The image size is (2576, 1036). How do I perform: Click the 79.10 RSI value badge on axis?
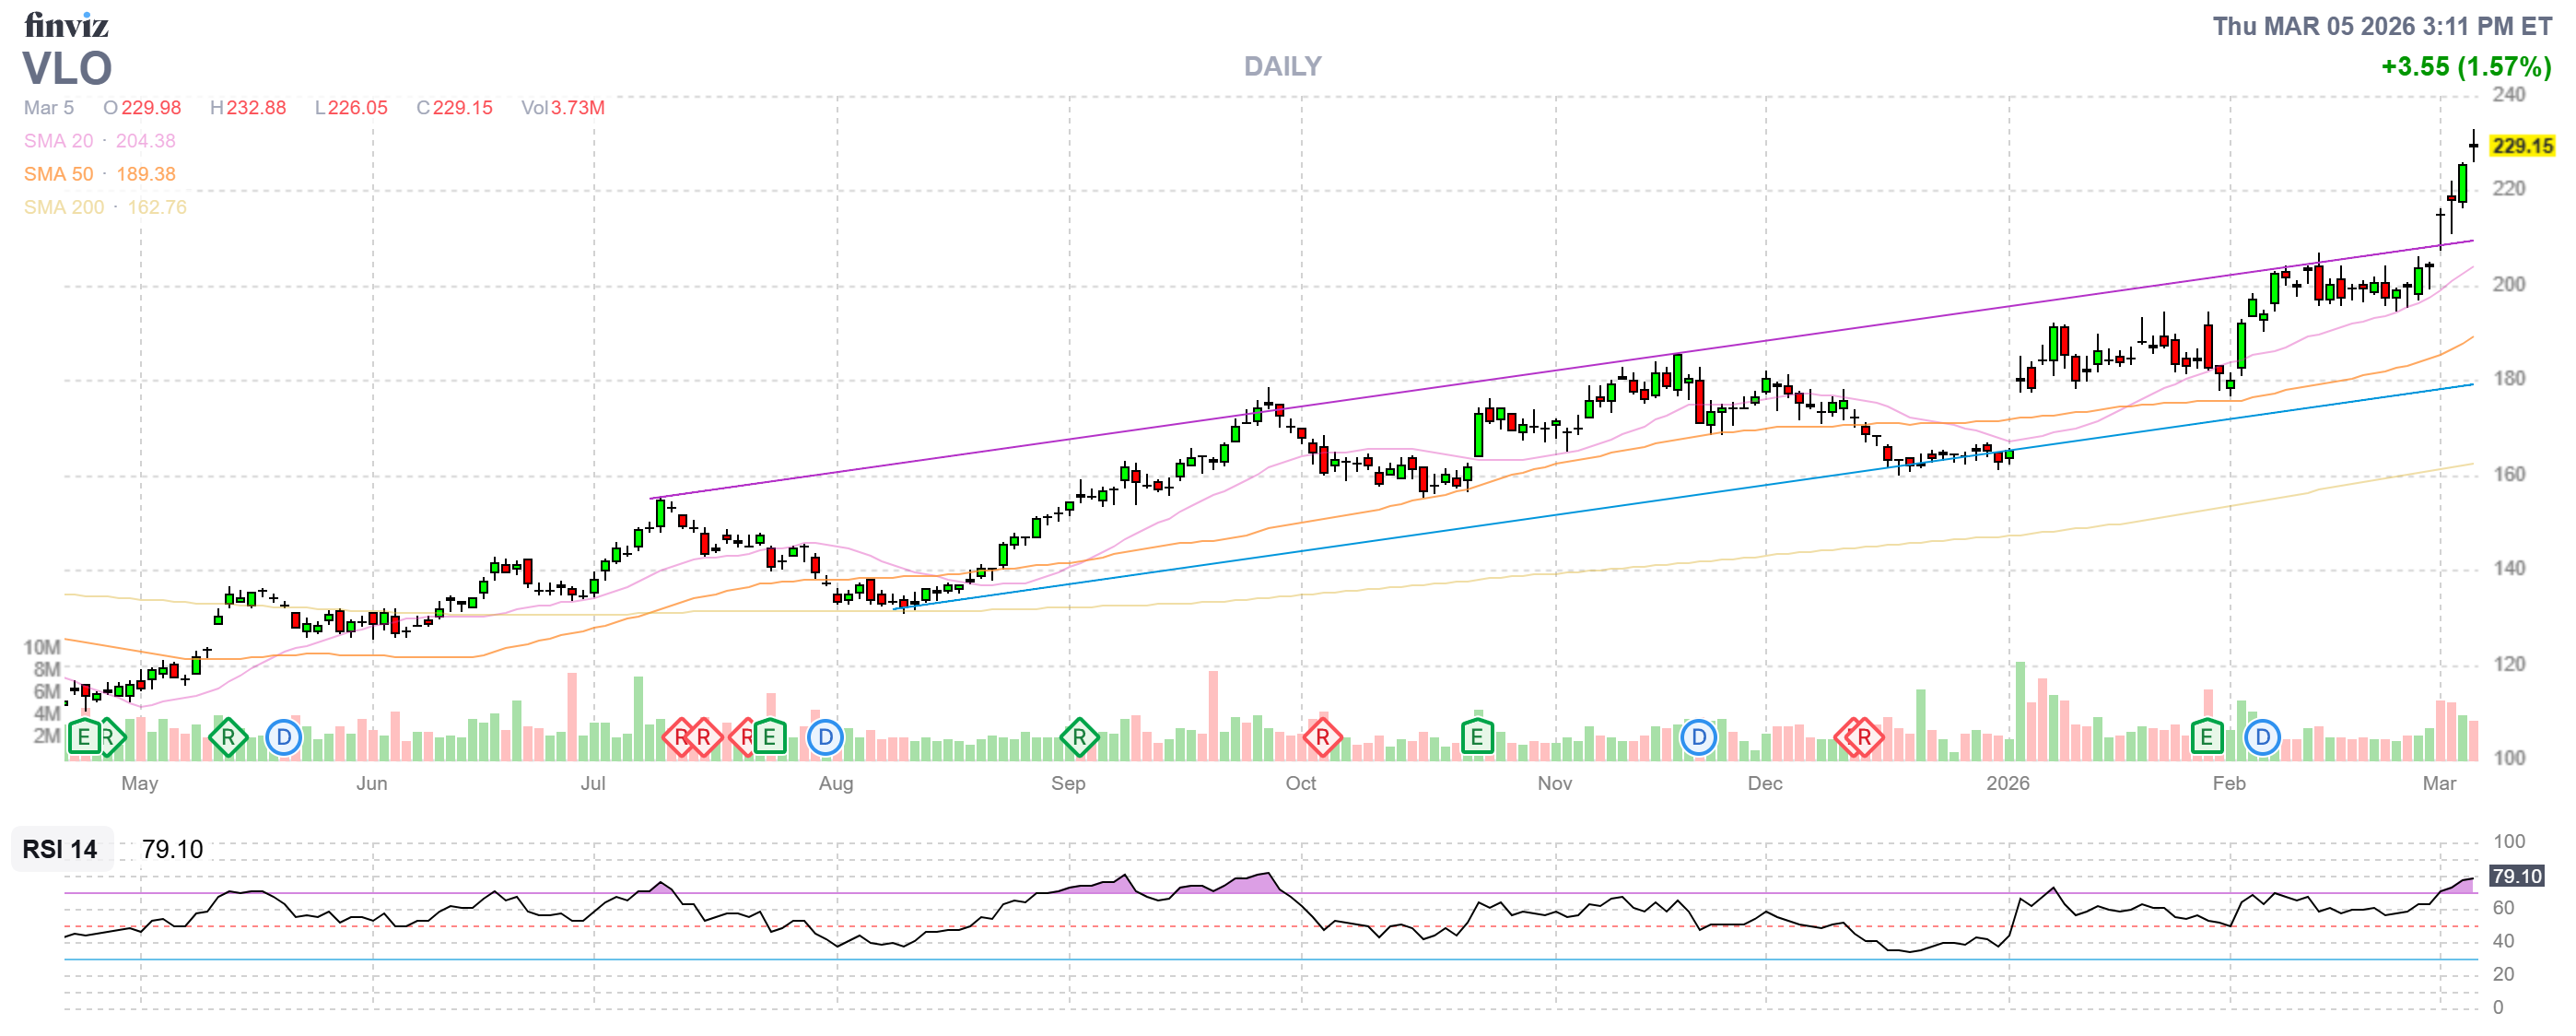tap(2516, 877)
